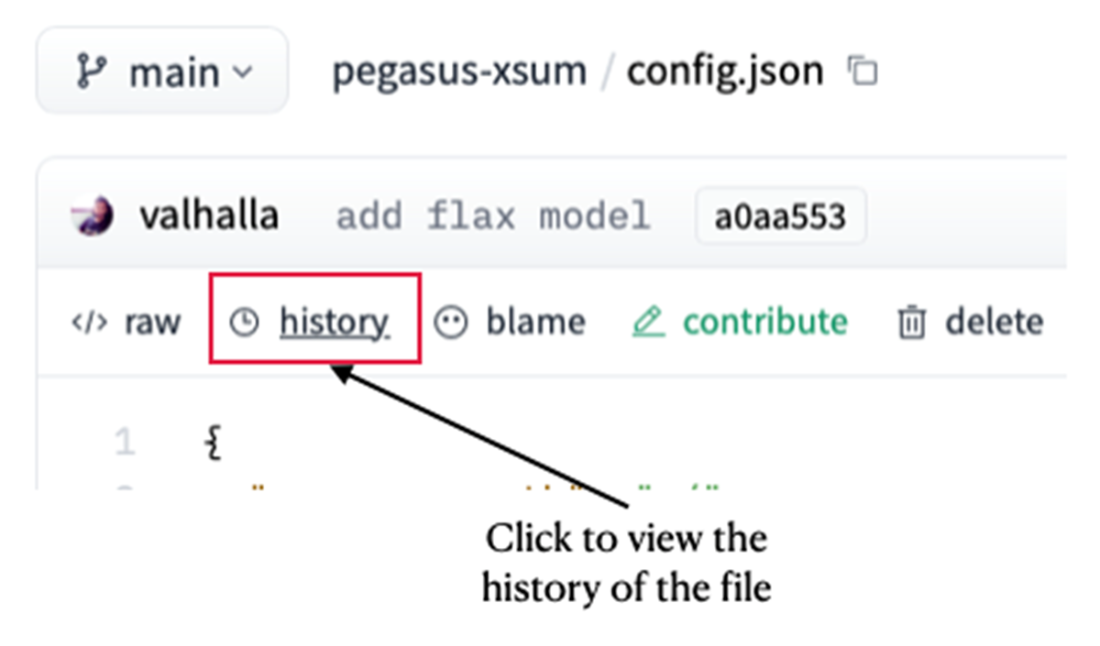Open the "add flax model" commit message

pyautogui.click(x=492, y=216)
